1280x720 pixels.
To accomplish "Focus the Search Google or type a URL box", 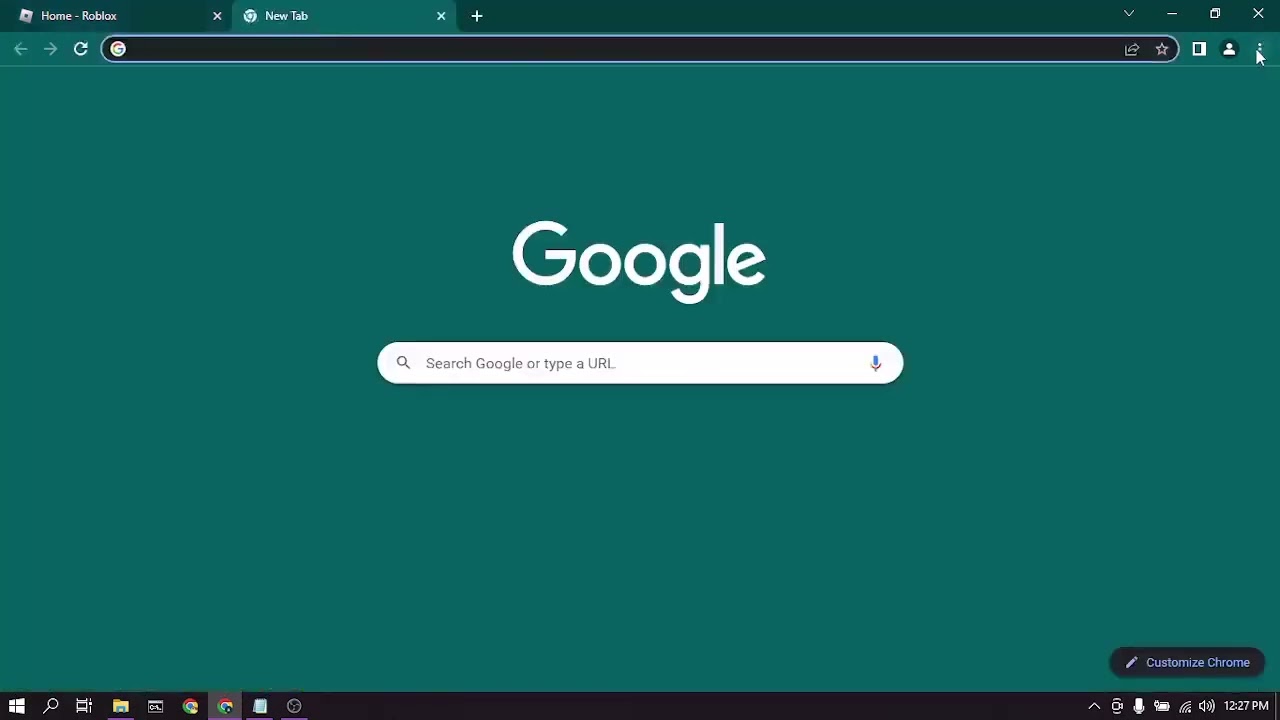I will (x=640, y=363).
